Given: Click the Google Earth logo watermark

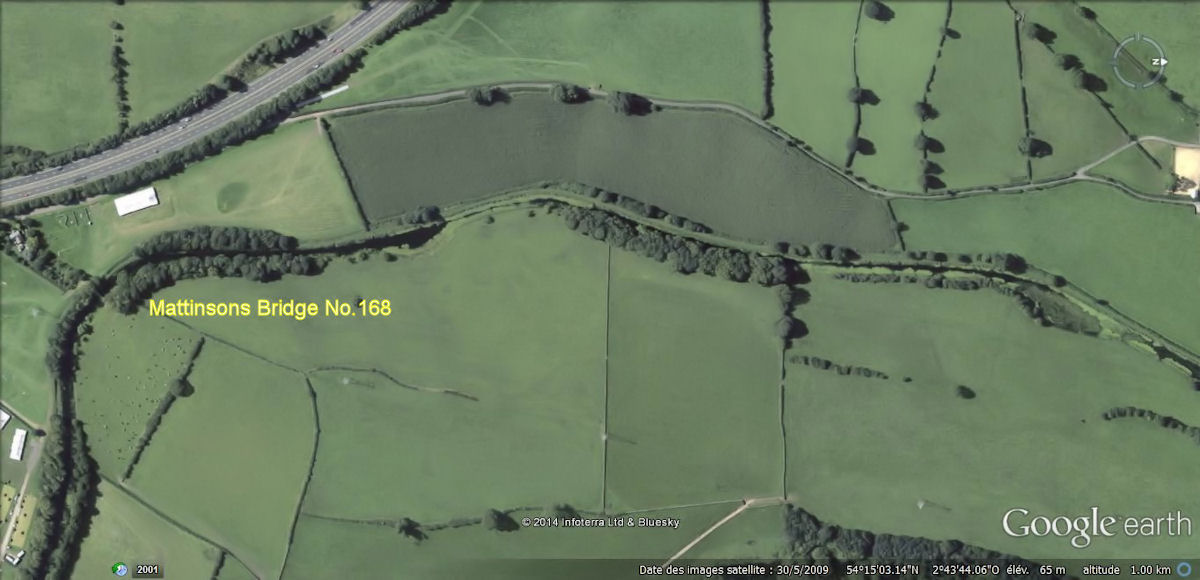Looking at the screenshot, I should [x=1096, y=526].
